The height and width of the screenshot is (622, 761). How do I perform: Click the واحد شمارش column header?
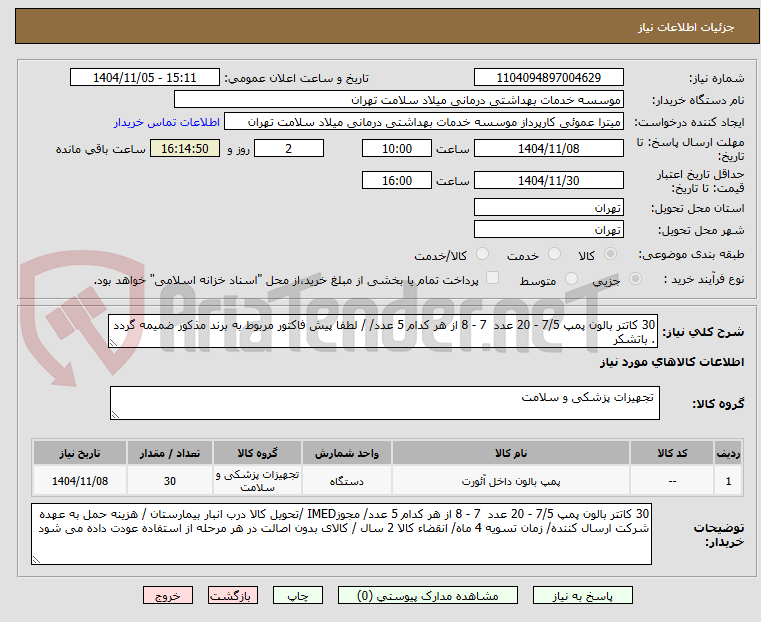pyautogui.click(x=347, y=453)
